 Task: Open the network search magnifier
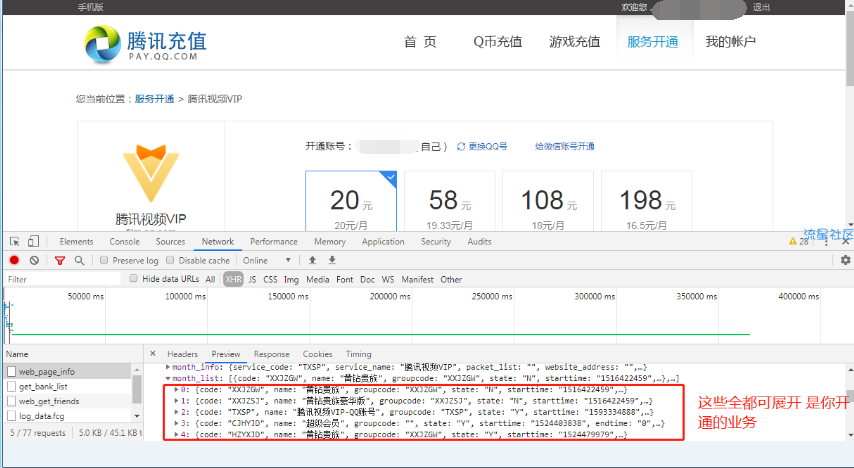click(x=80, y=260)
